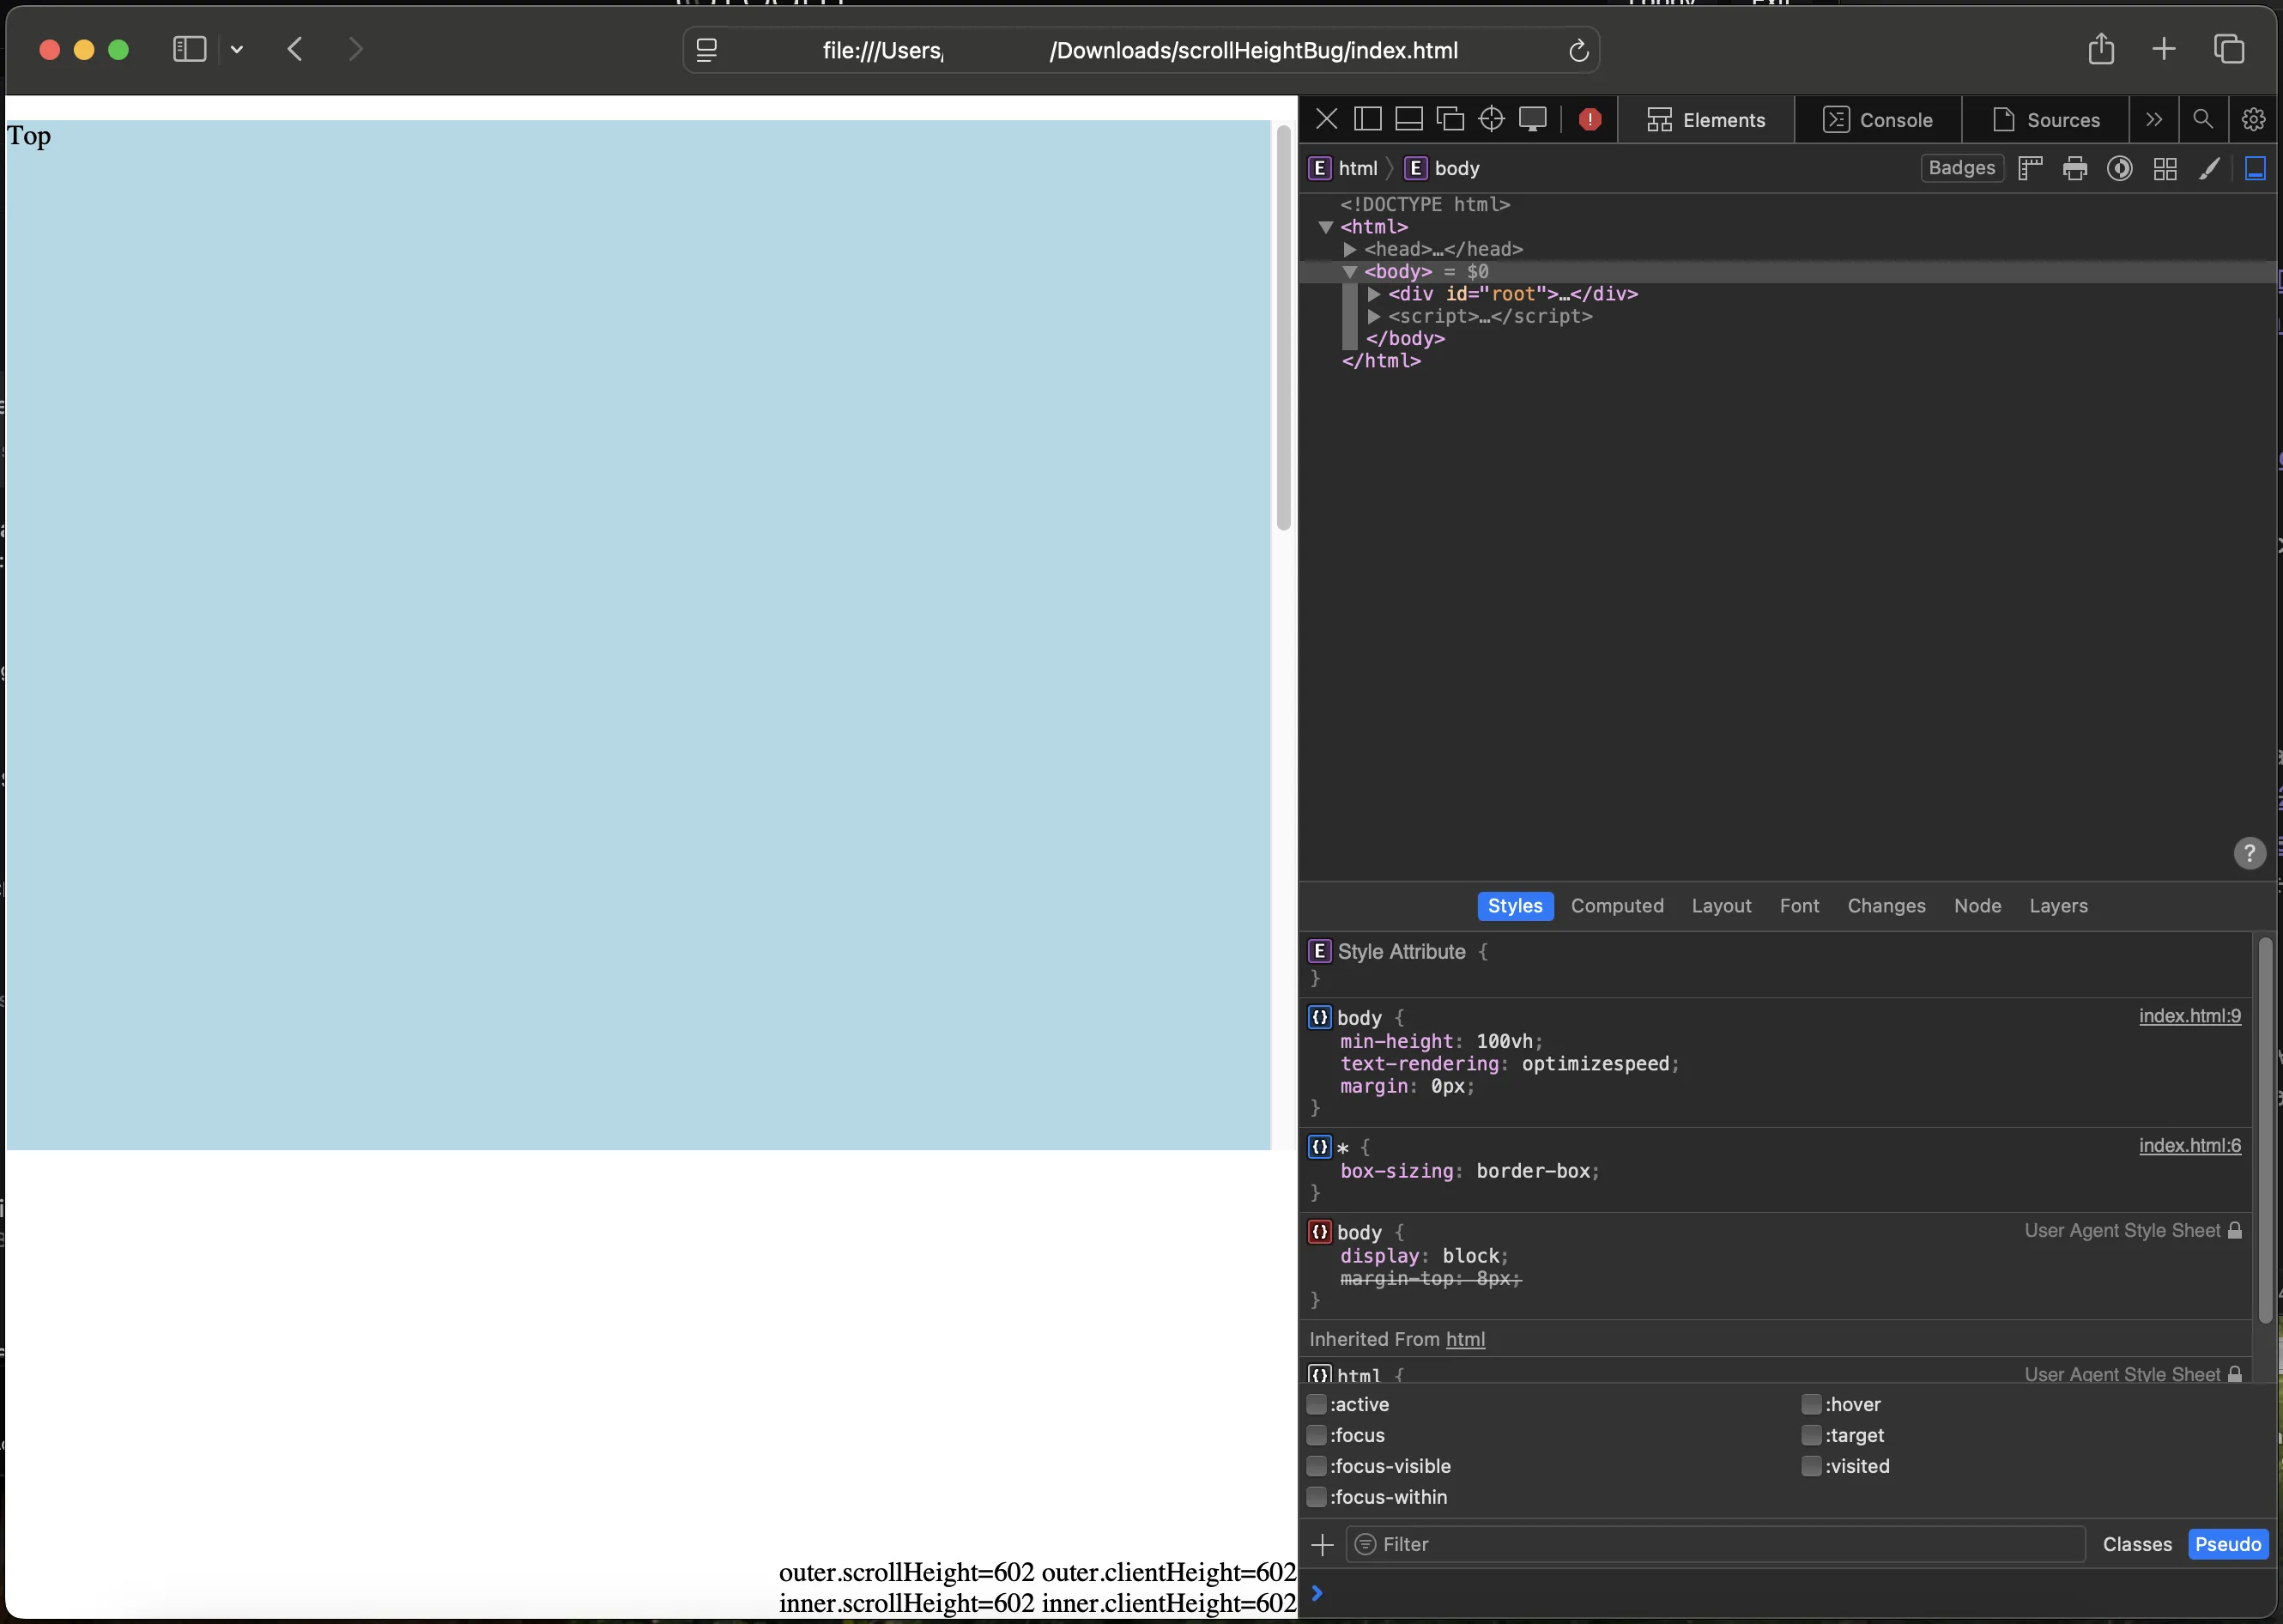This screenshot has height=1624, width=2283.
Task: Enable the :focus pseudo-class checkbox
Action: [1317, 1435]
